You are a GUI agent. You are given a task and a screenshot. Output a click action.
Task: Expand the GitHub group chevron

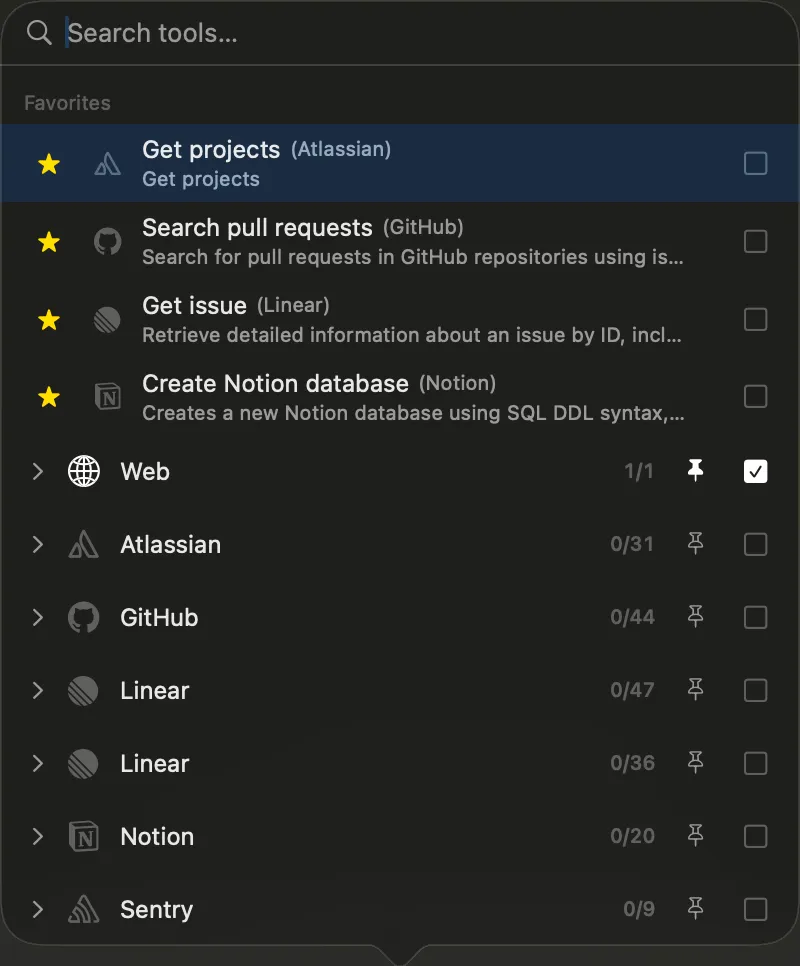pos(38,617)
